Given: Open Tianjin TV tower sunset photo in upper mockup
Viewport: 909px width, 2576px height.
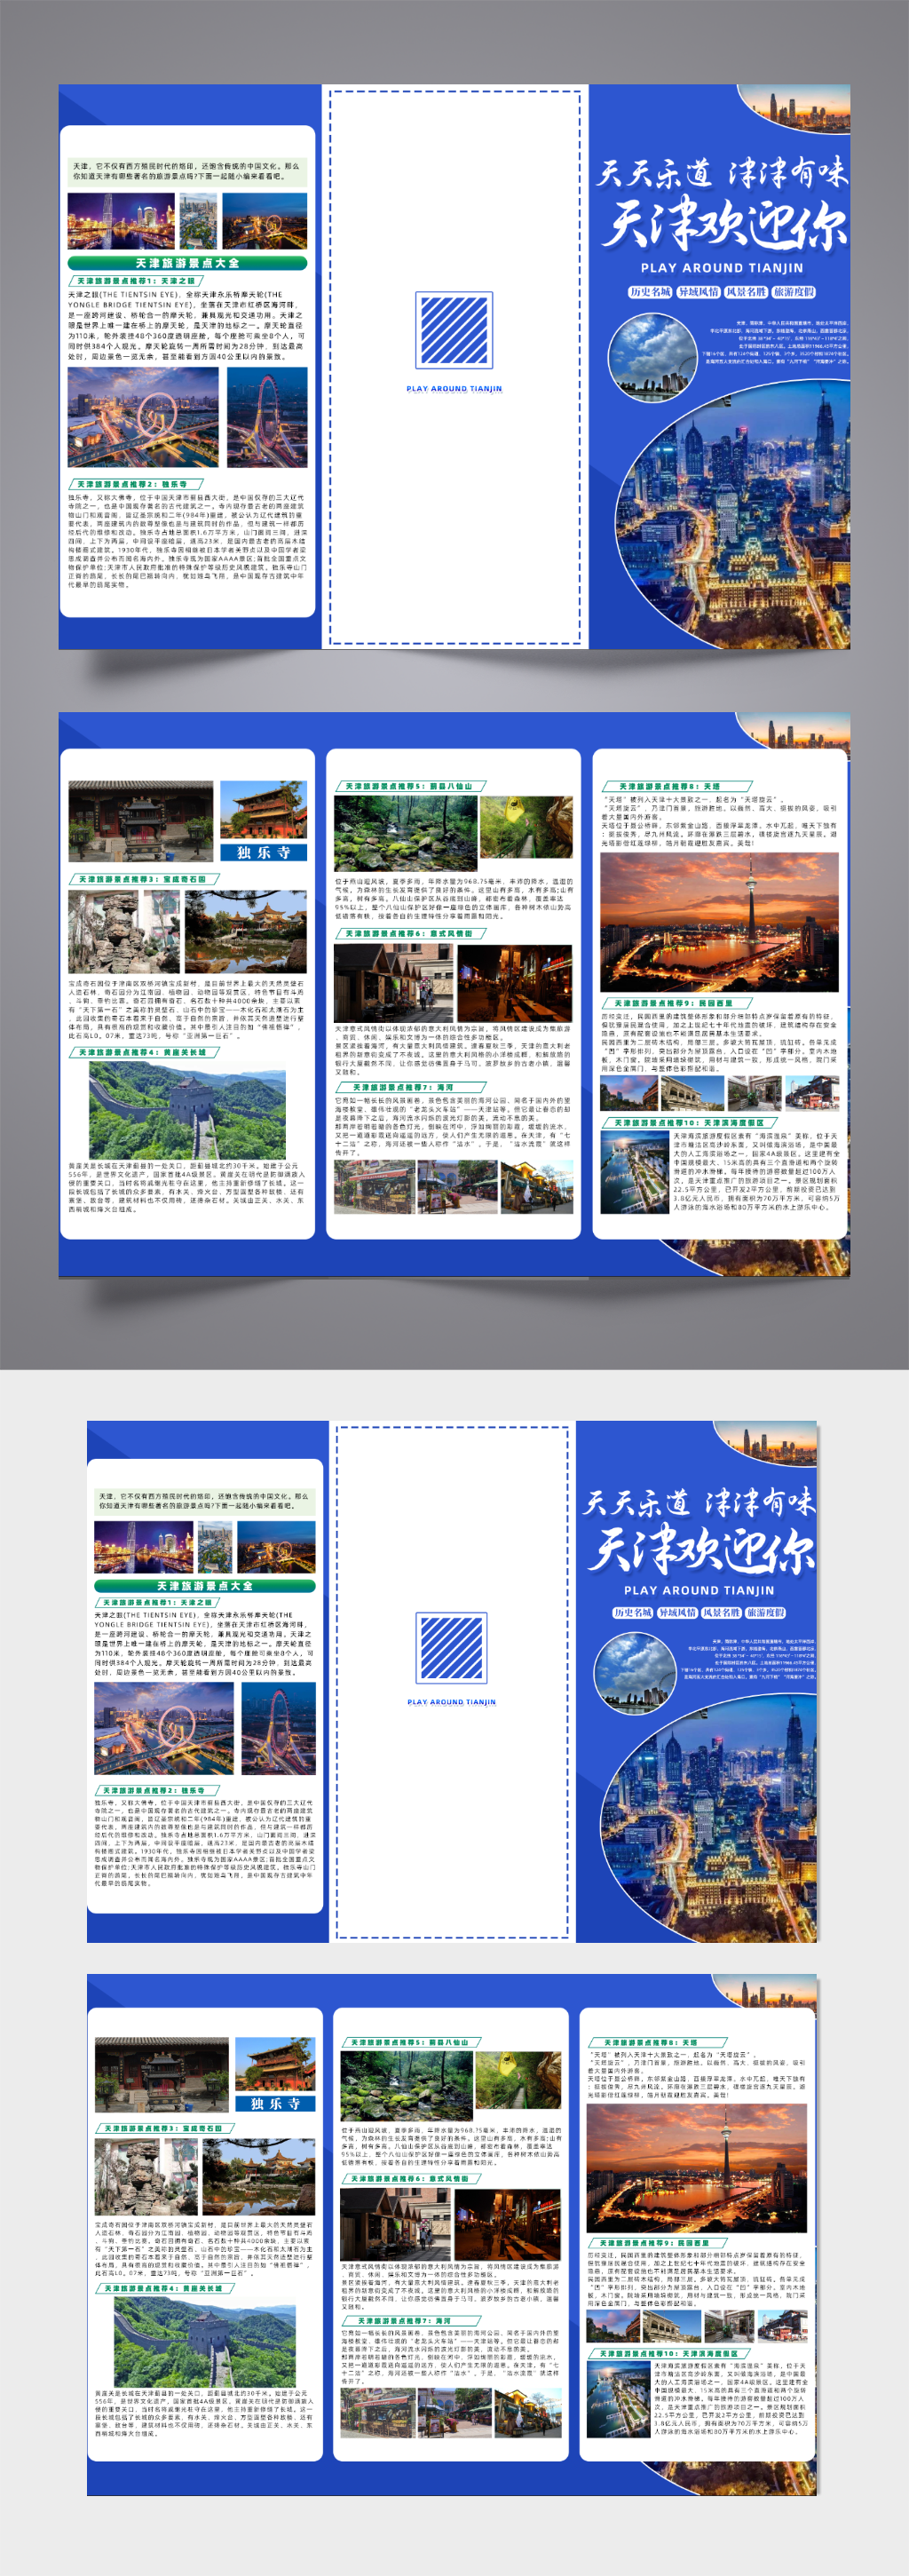Looking at the screenshot, I should (719, 921).
